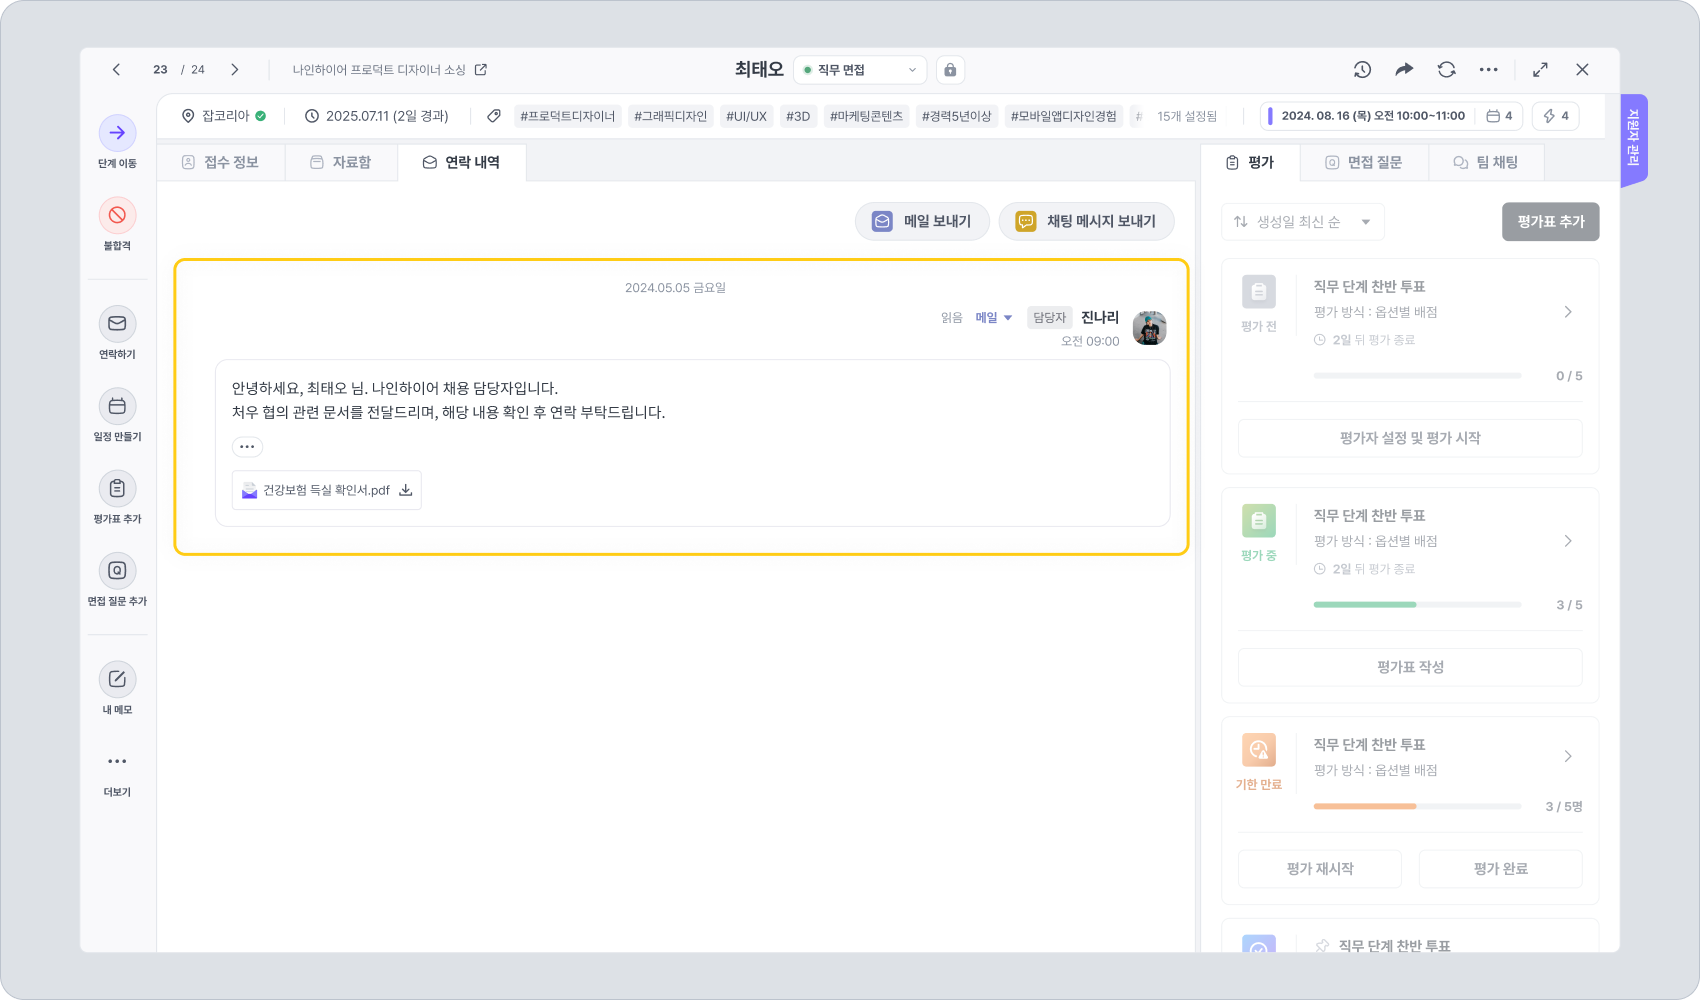Click the 평가 재시작 button

[1320, 869]
